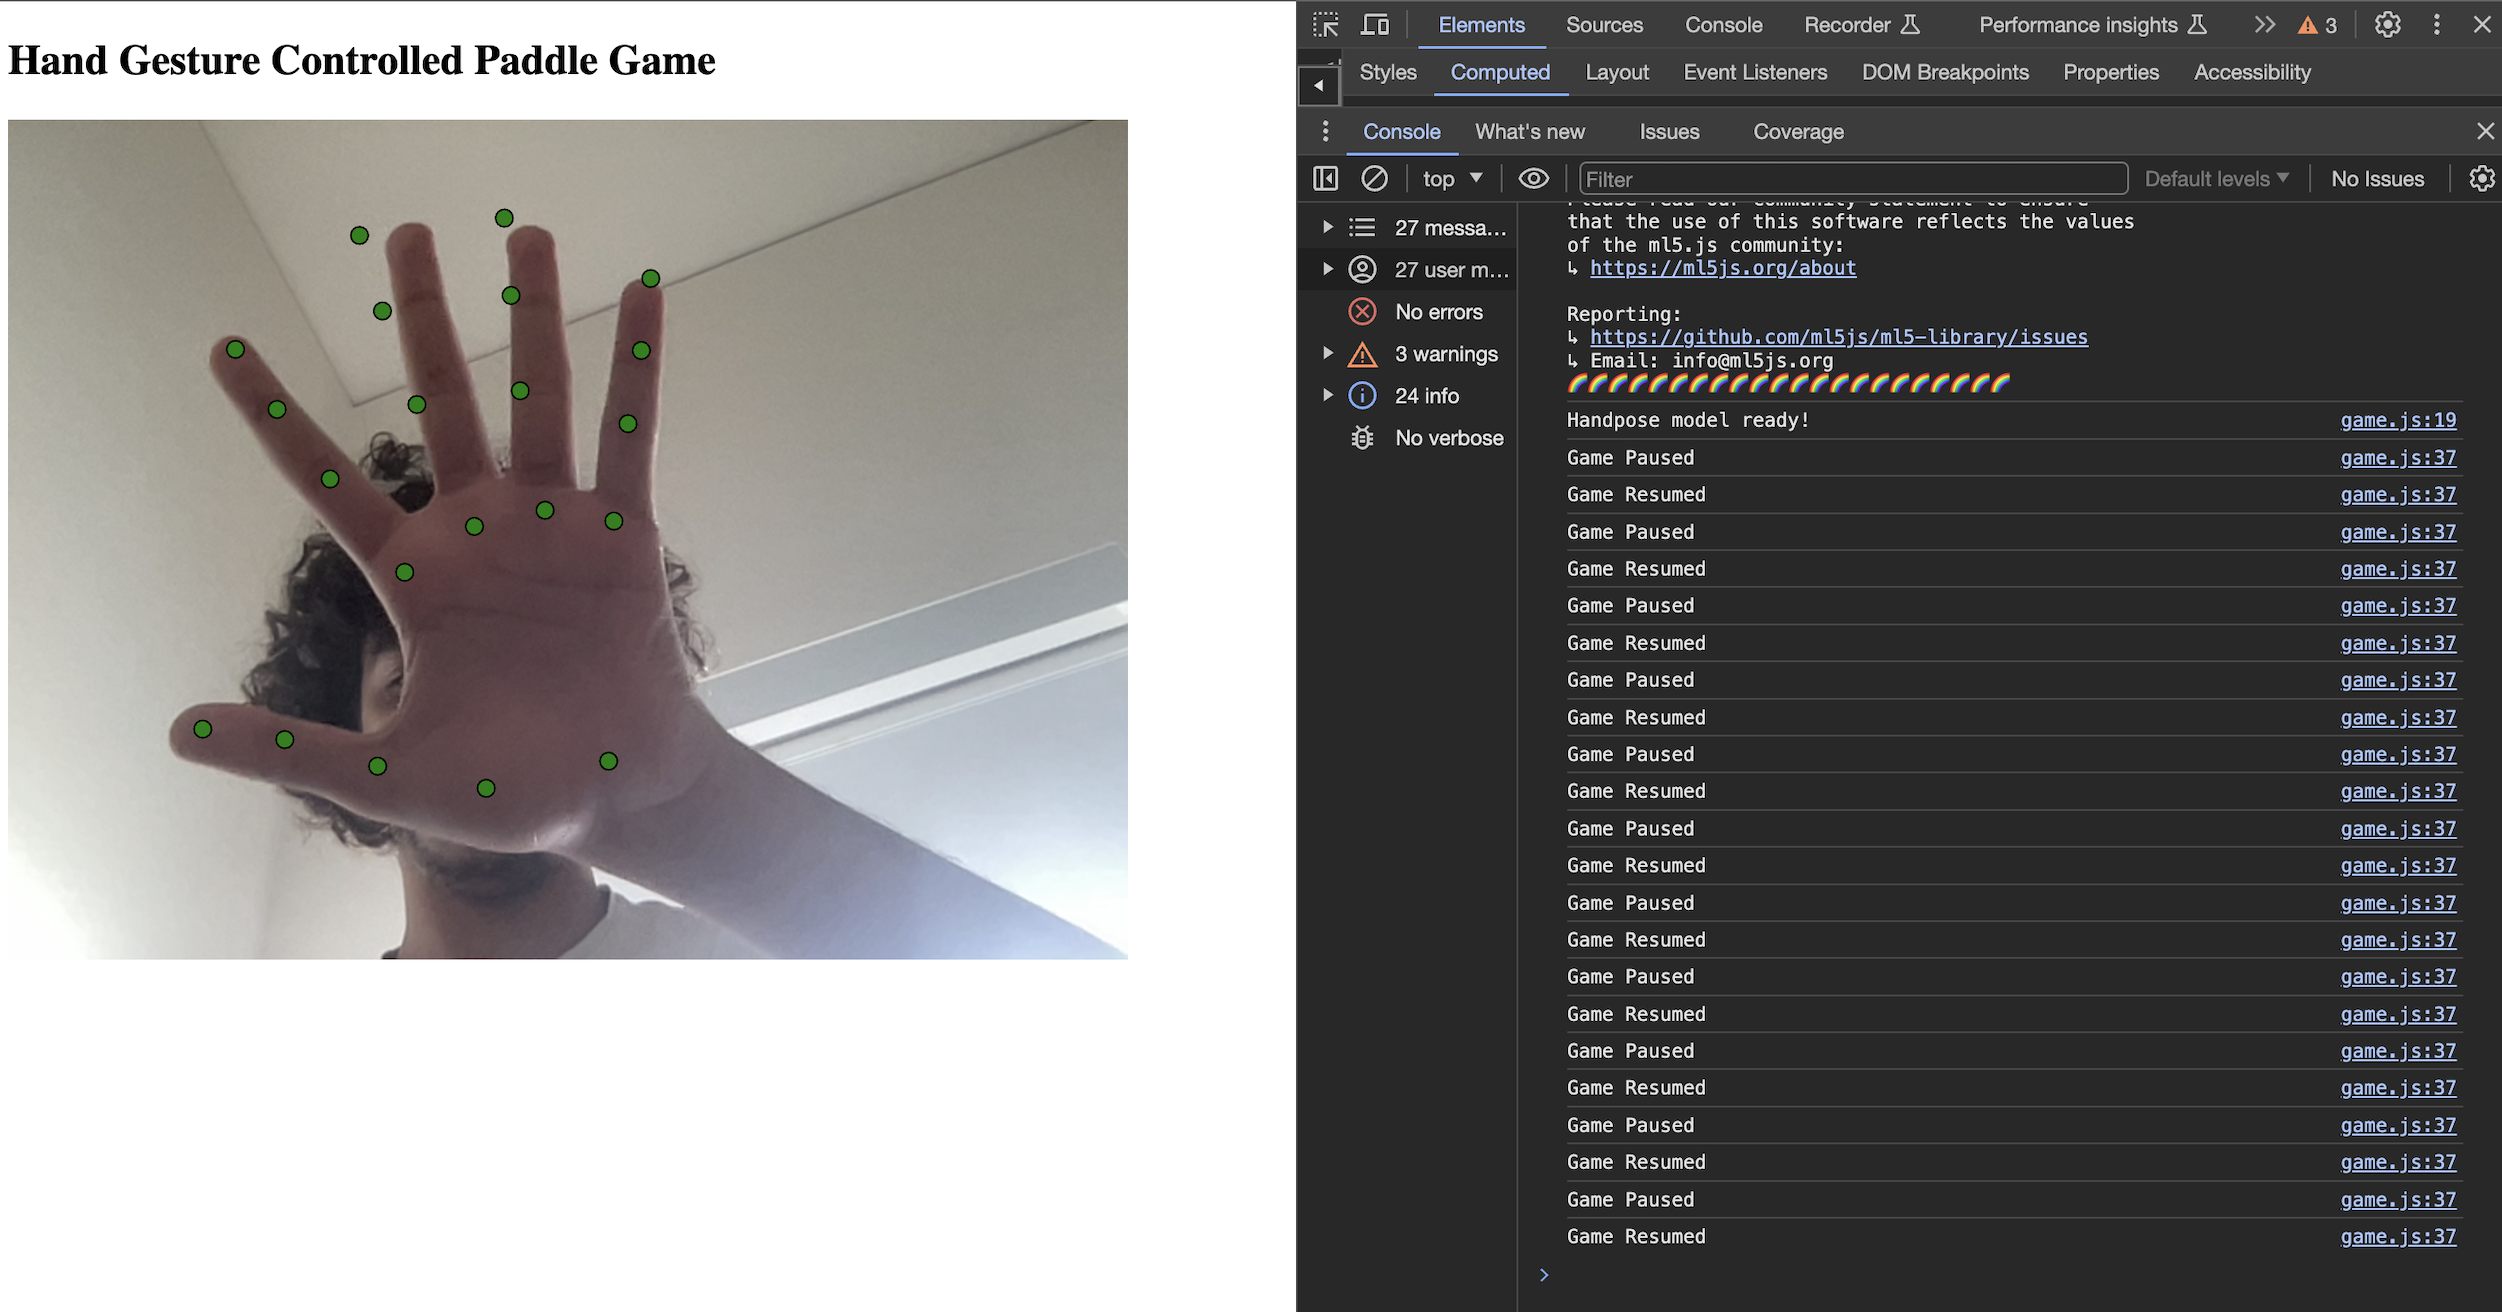
Task: Open the top frame context dropdown
Action: [x=1450, y=178]
